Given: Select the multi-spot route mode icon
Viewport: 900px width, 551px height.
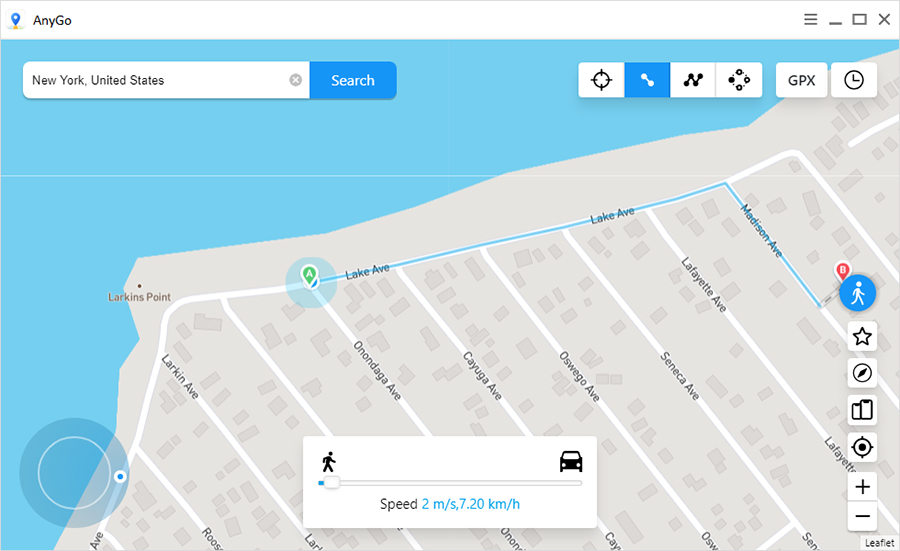Looking at the screenshot, I should [x=693, y=80].
